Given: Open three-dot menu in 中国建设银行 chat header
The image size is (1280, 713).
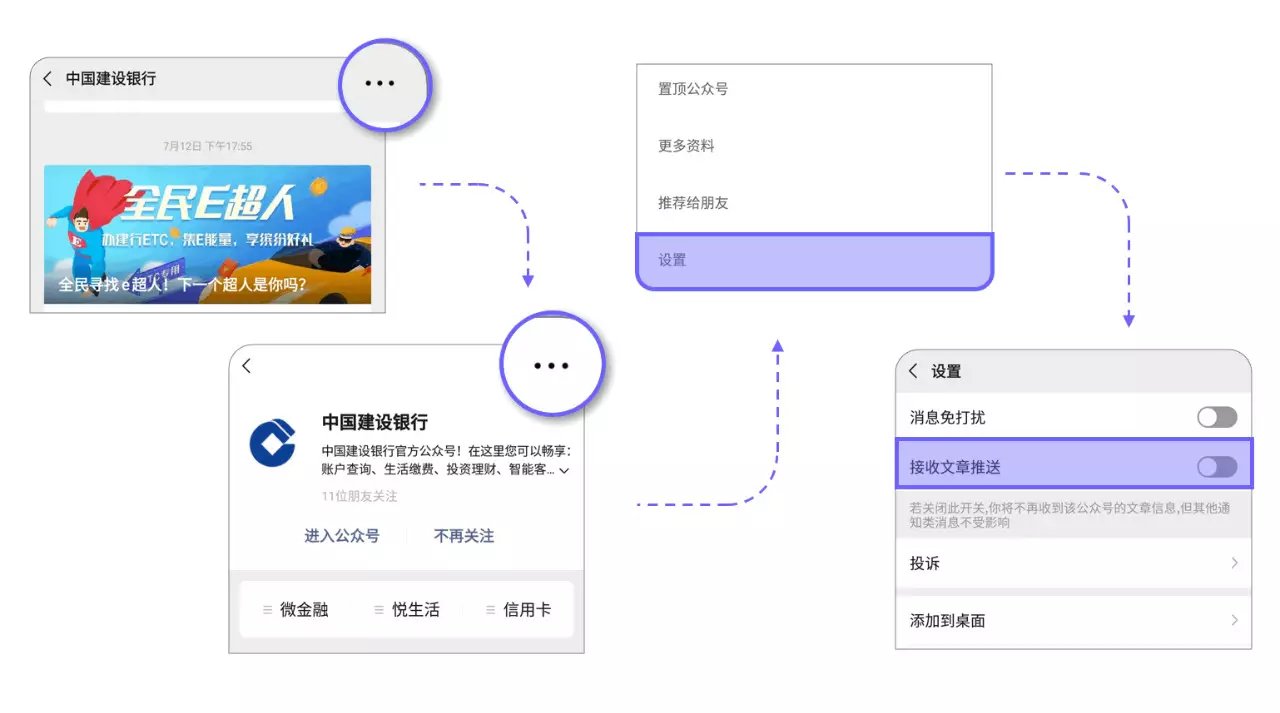Looking at the screenshot, I should [380, 83].
